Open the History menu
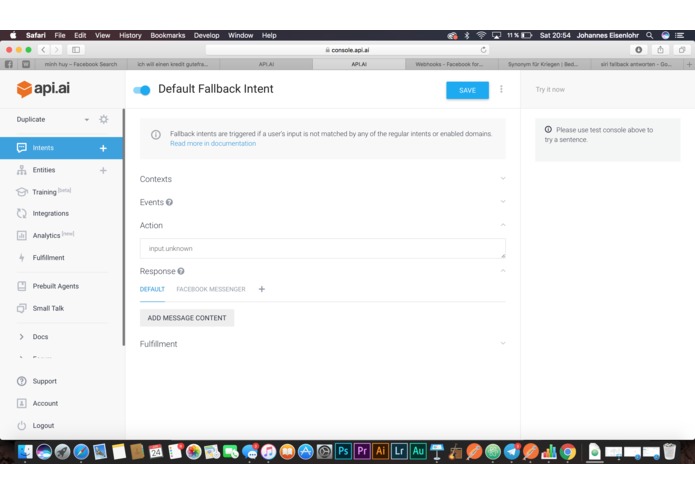Viewport: 695px width, 494px height. click(x=130, y=35)
